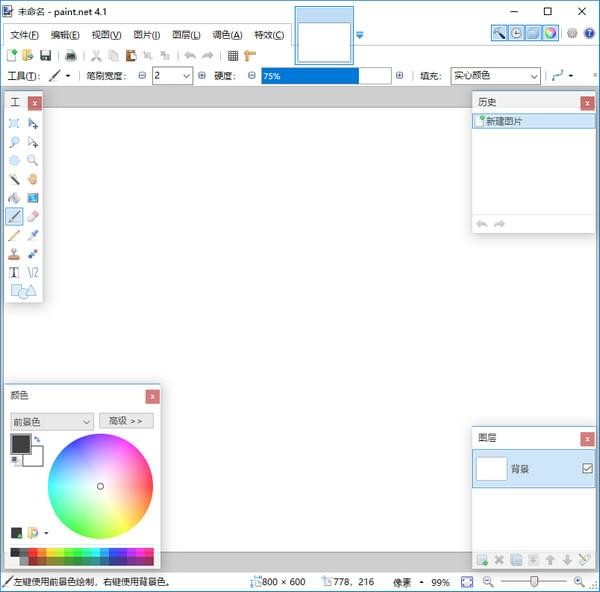Select the Magic Wand tool
The width and height of the screenshot is (600, 592).
point(14,179)
